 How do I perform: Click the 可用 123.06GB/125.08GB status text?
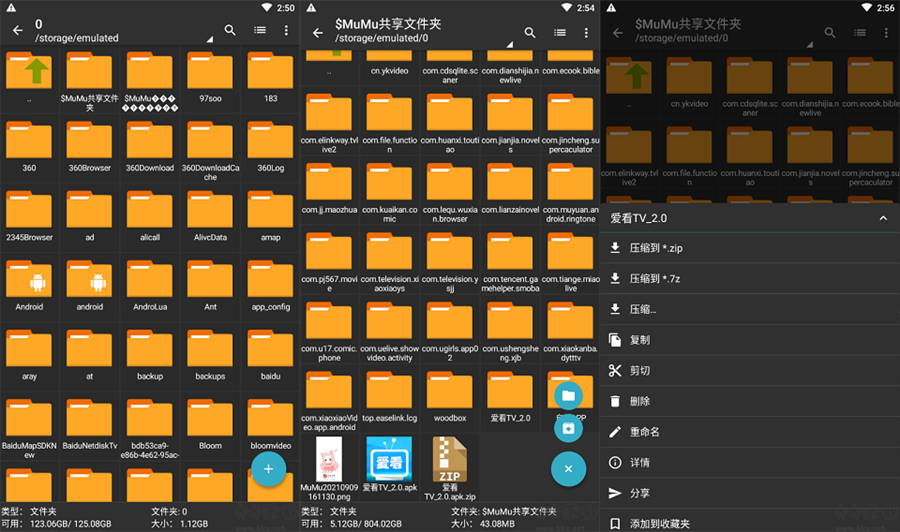pos(56,524)
